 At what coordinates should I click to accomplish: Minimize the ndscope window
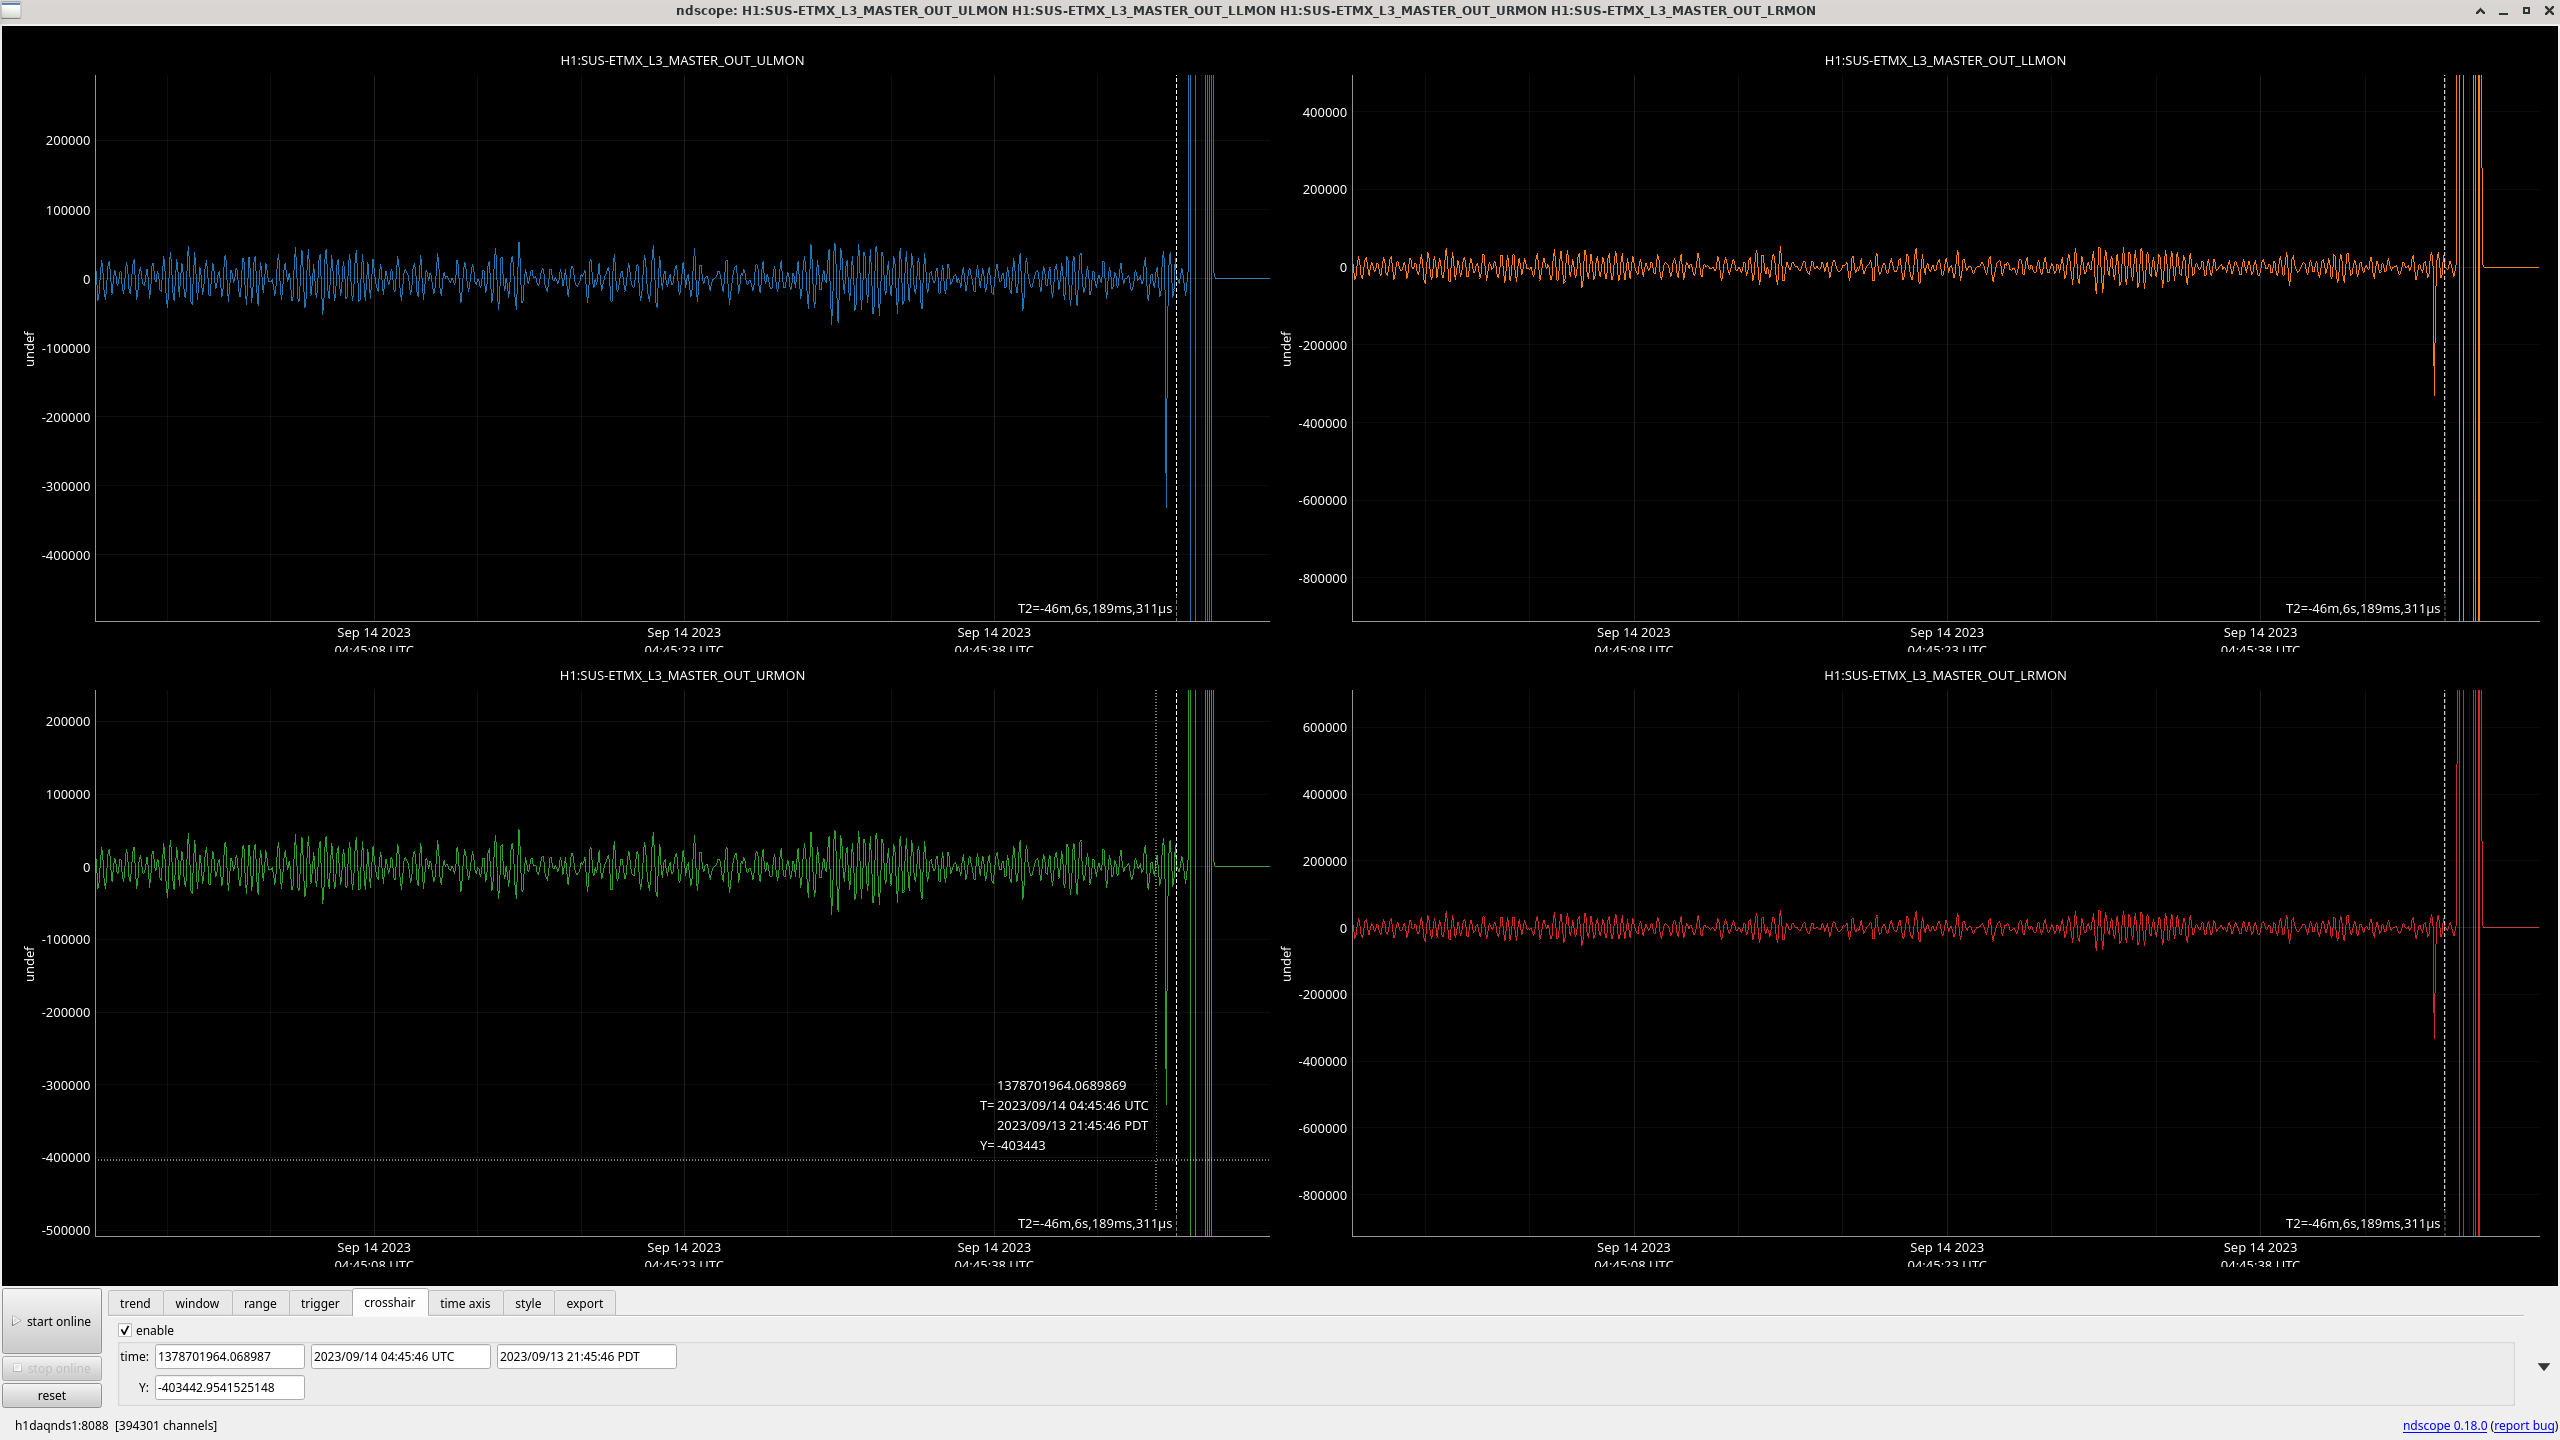tap(2503, 11)
